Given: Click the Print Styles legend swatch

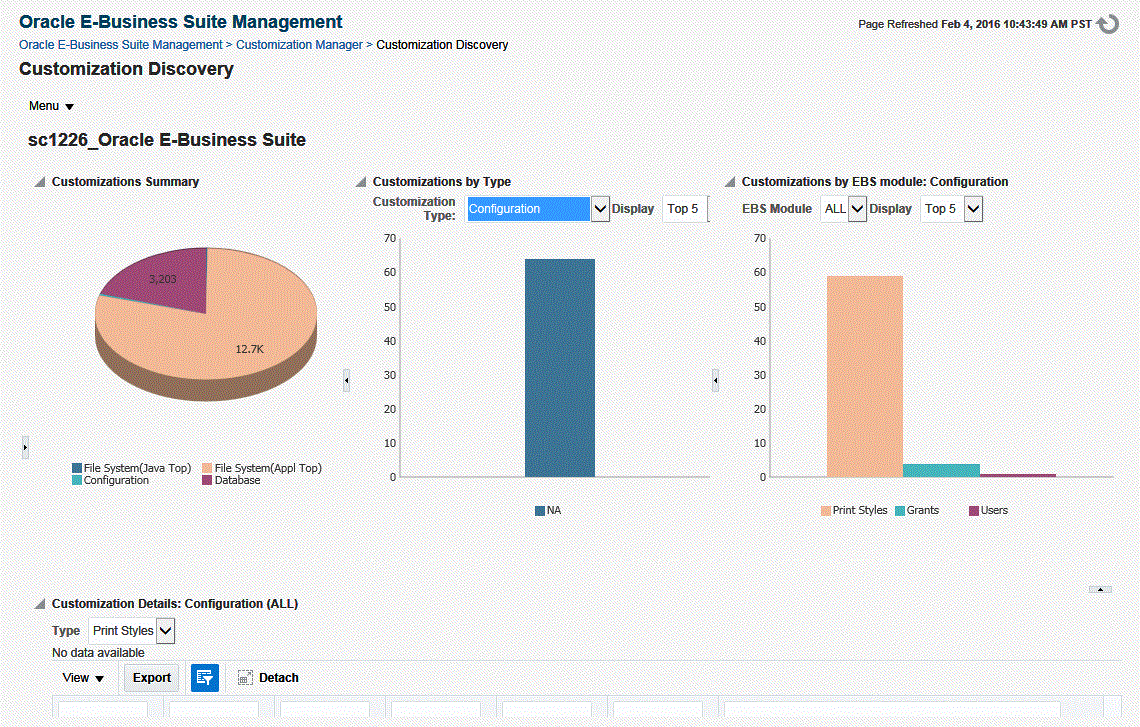Looking at the screenshot, I should click(826, 511).
